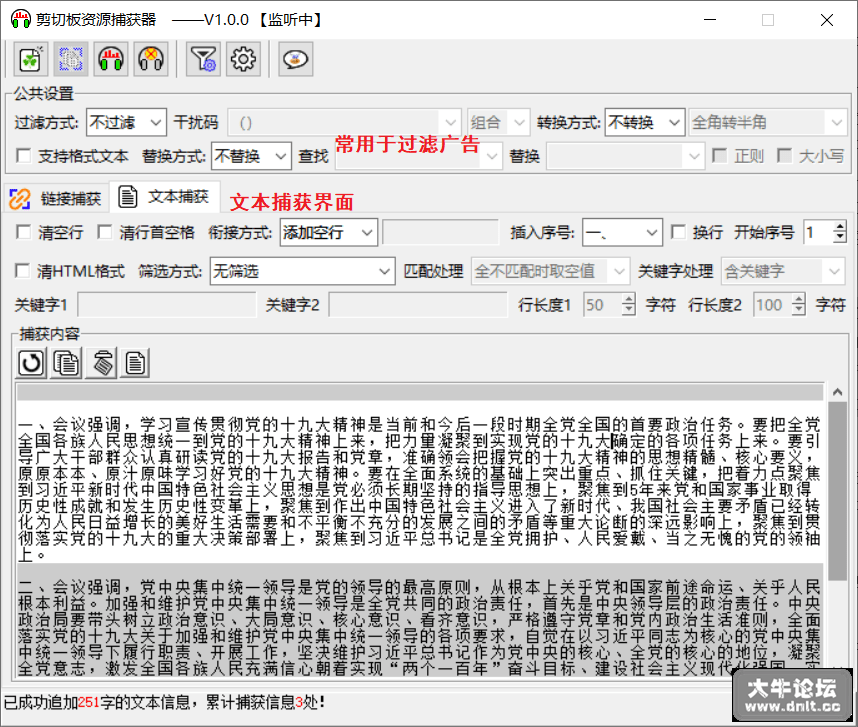Open the 全角转半角 dropdown
858x727 pixels.
(x=768, y=123)
